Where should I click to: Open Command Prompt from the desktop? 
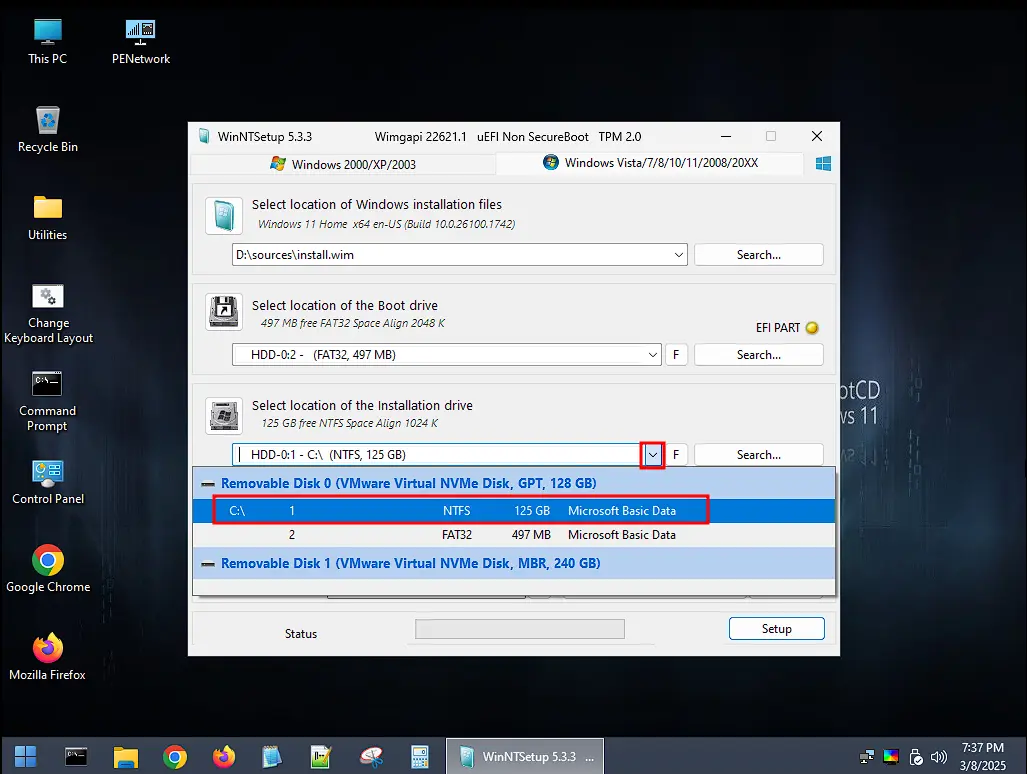[47, 385]
